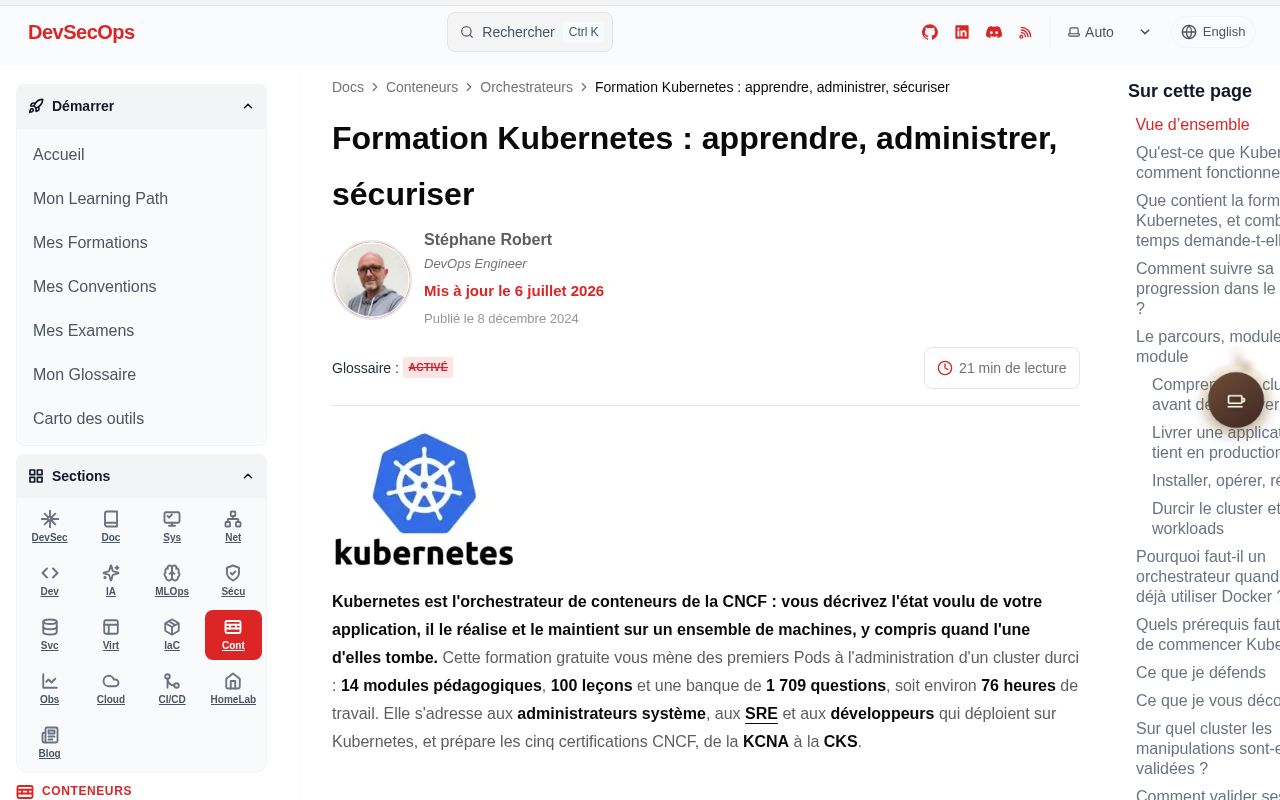1280x800 pixels.
Task: Open the HomeLab section icon
Action: coord(233,688)
